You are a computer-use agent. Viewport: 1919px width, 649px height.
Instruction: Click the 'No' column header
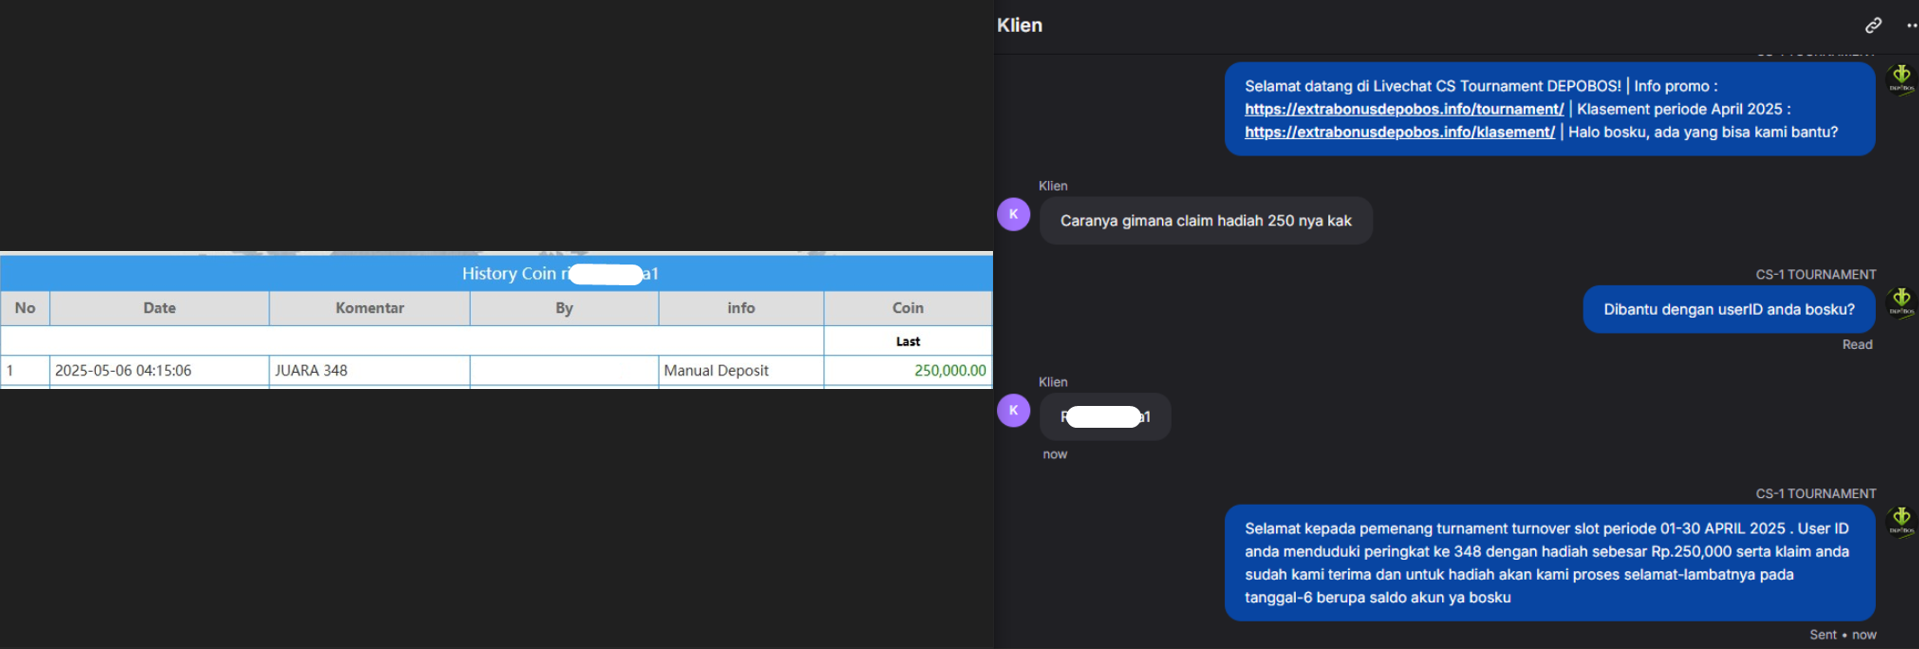click(25, 308)
